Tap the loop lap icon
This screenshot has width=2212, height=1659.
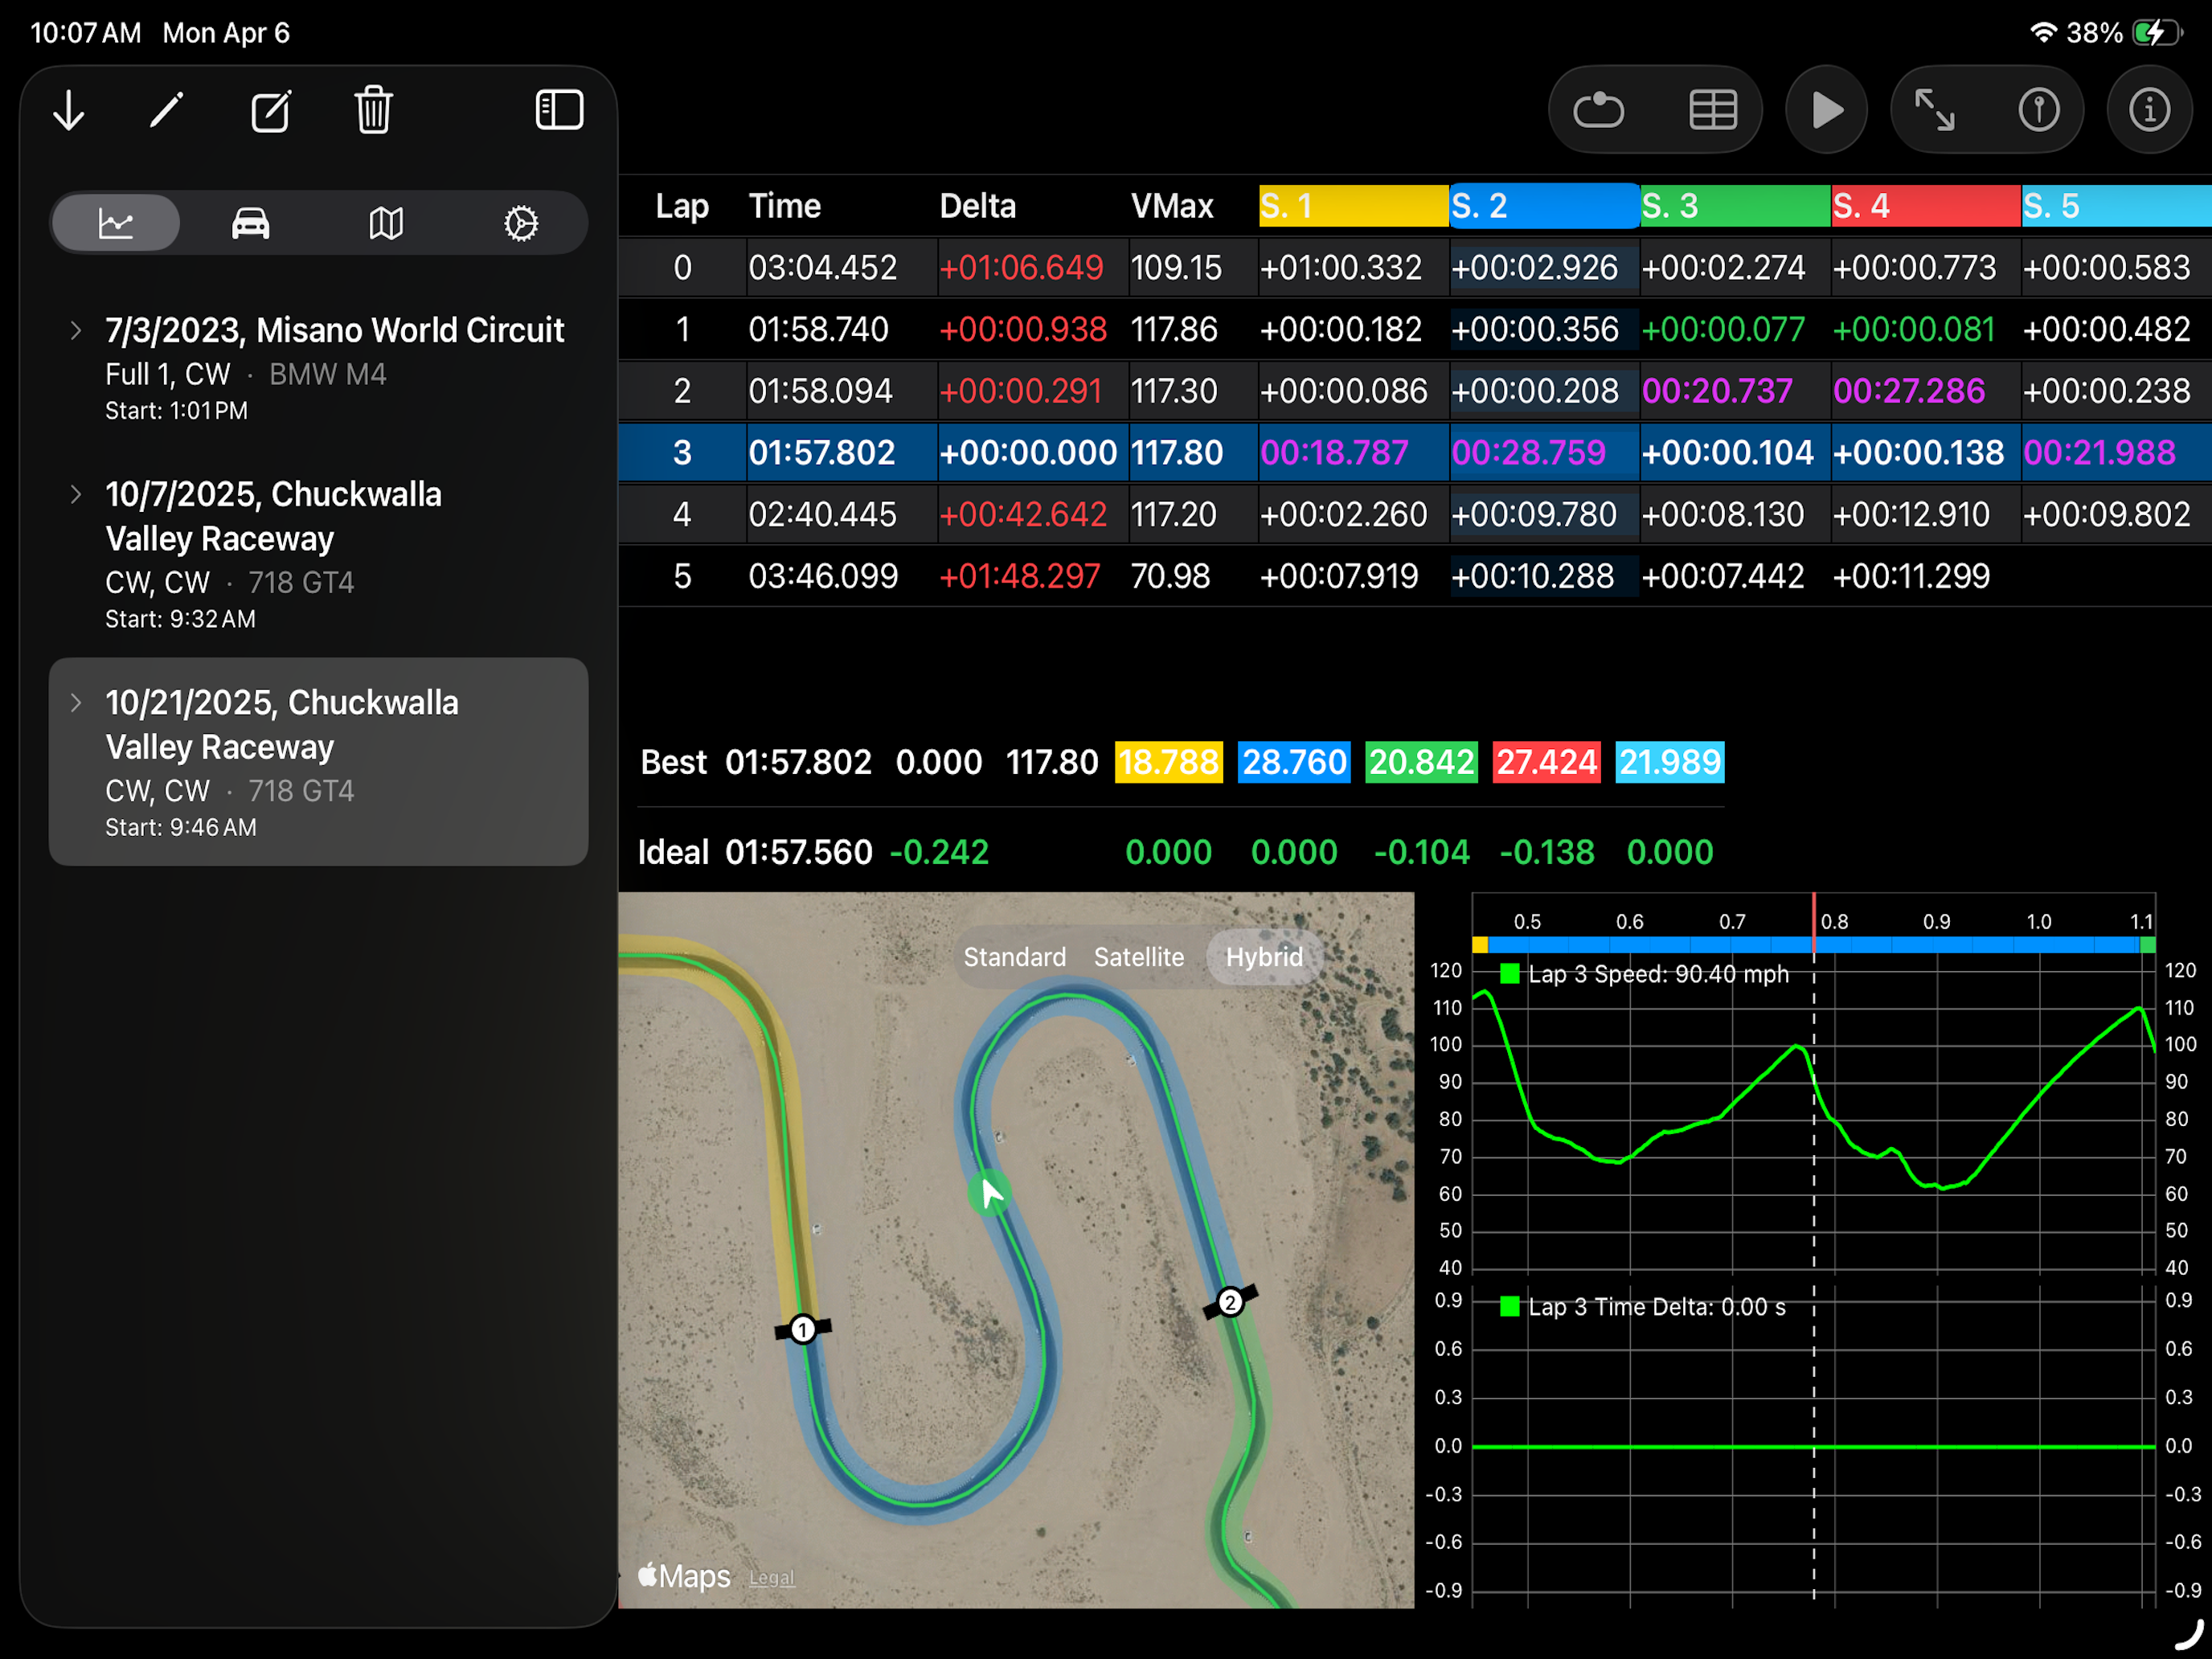[1598, 110]
